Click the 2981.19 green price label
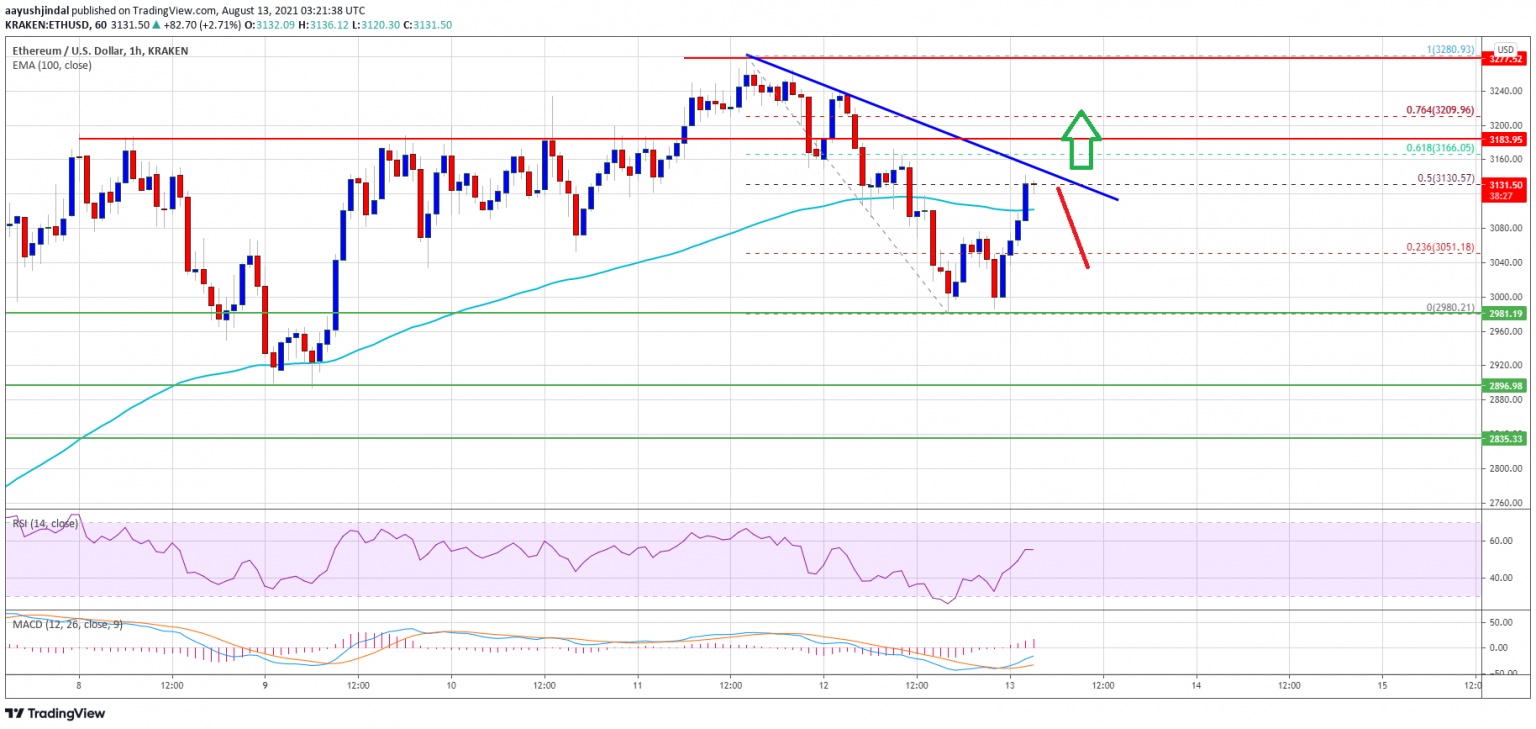The image size is (1536, 729). (1504, 313)
